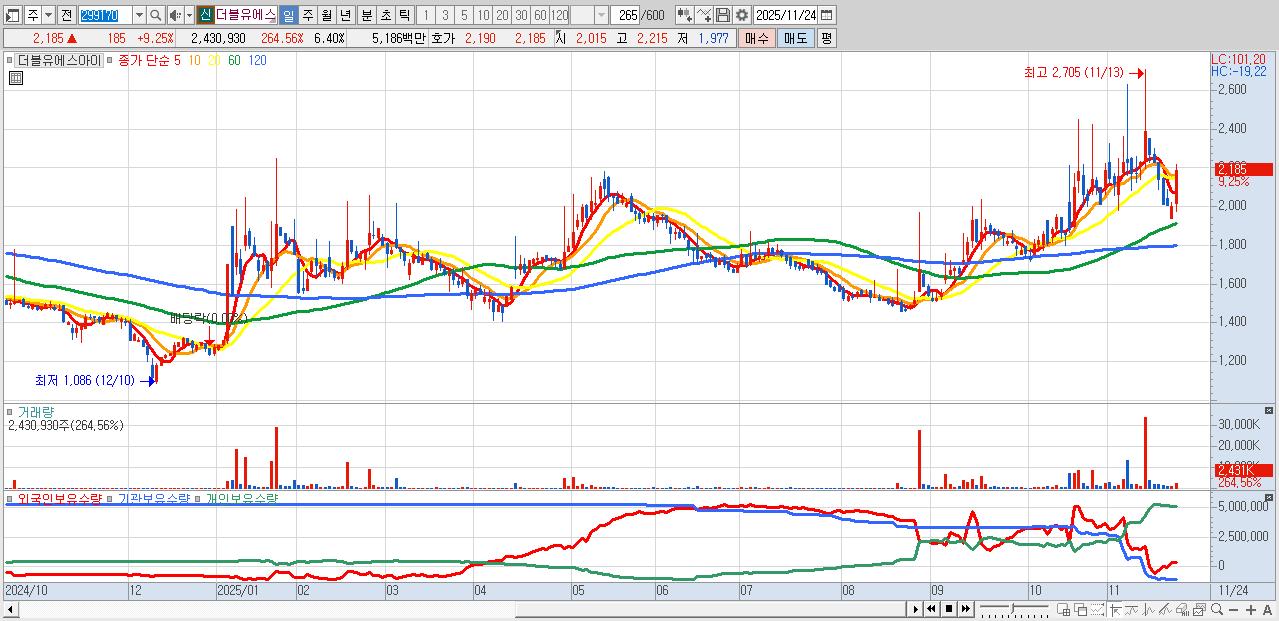The width and height of the screenshot is (1279, 621).
Task: Select the 월 monthly period toggle
Action: [326, 15]
